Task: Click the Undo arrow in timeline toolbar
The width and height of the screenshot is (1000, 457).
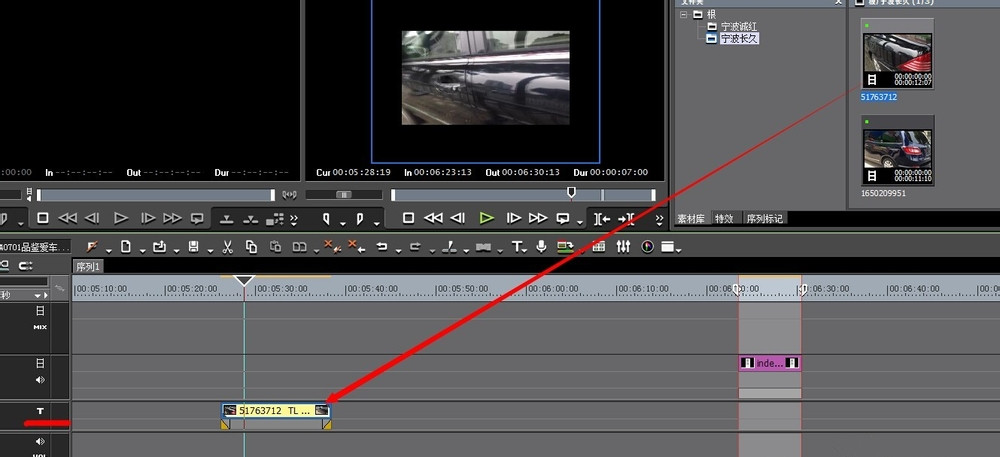Action: [x=381, y=246]
